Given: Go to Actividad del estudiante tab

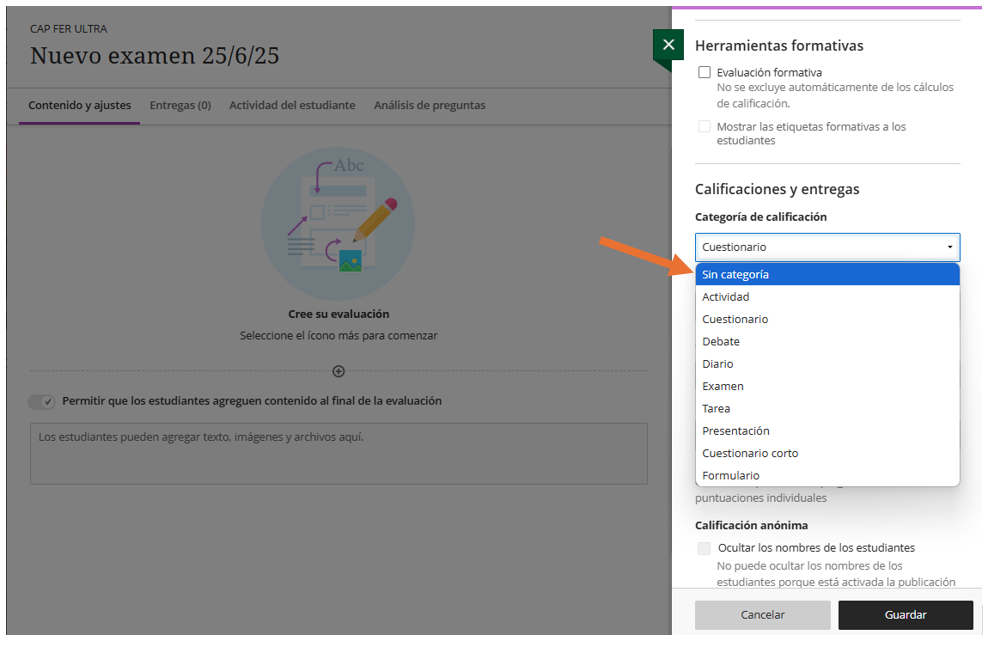Looking at the screenshot, I should (292, 105).
